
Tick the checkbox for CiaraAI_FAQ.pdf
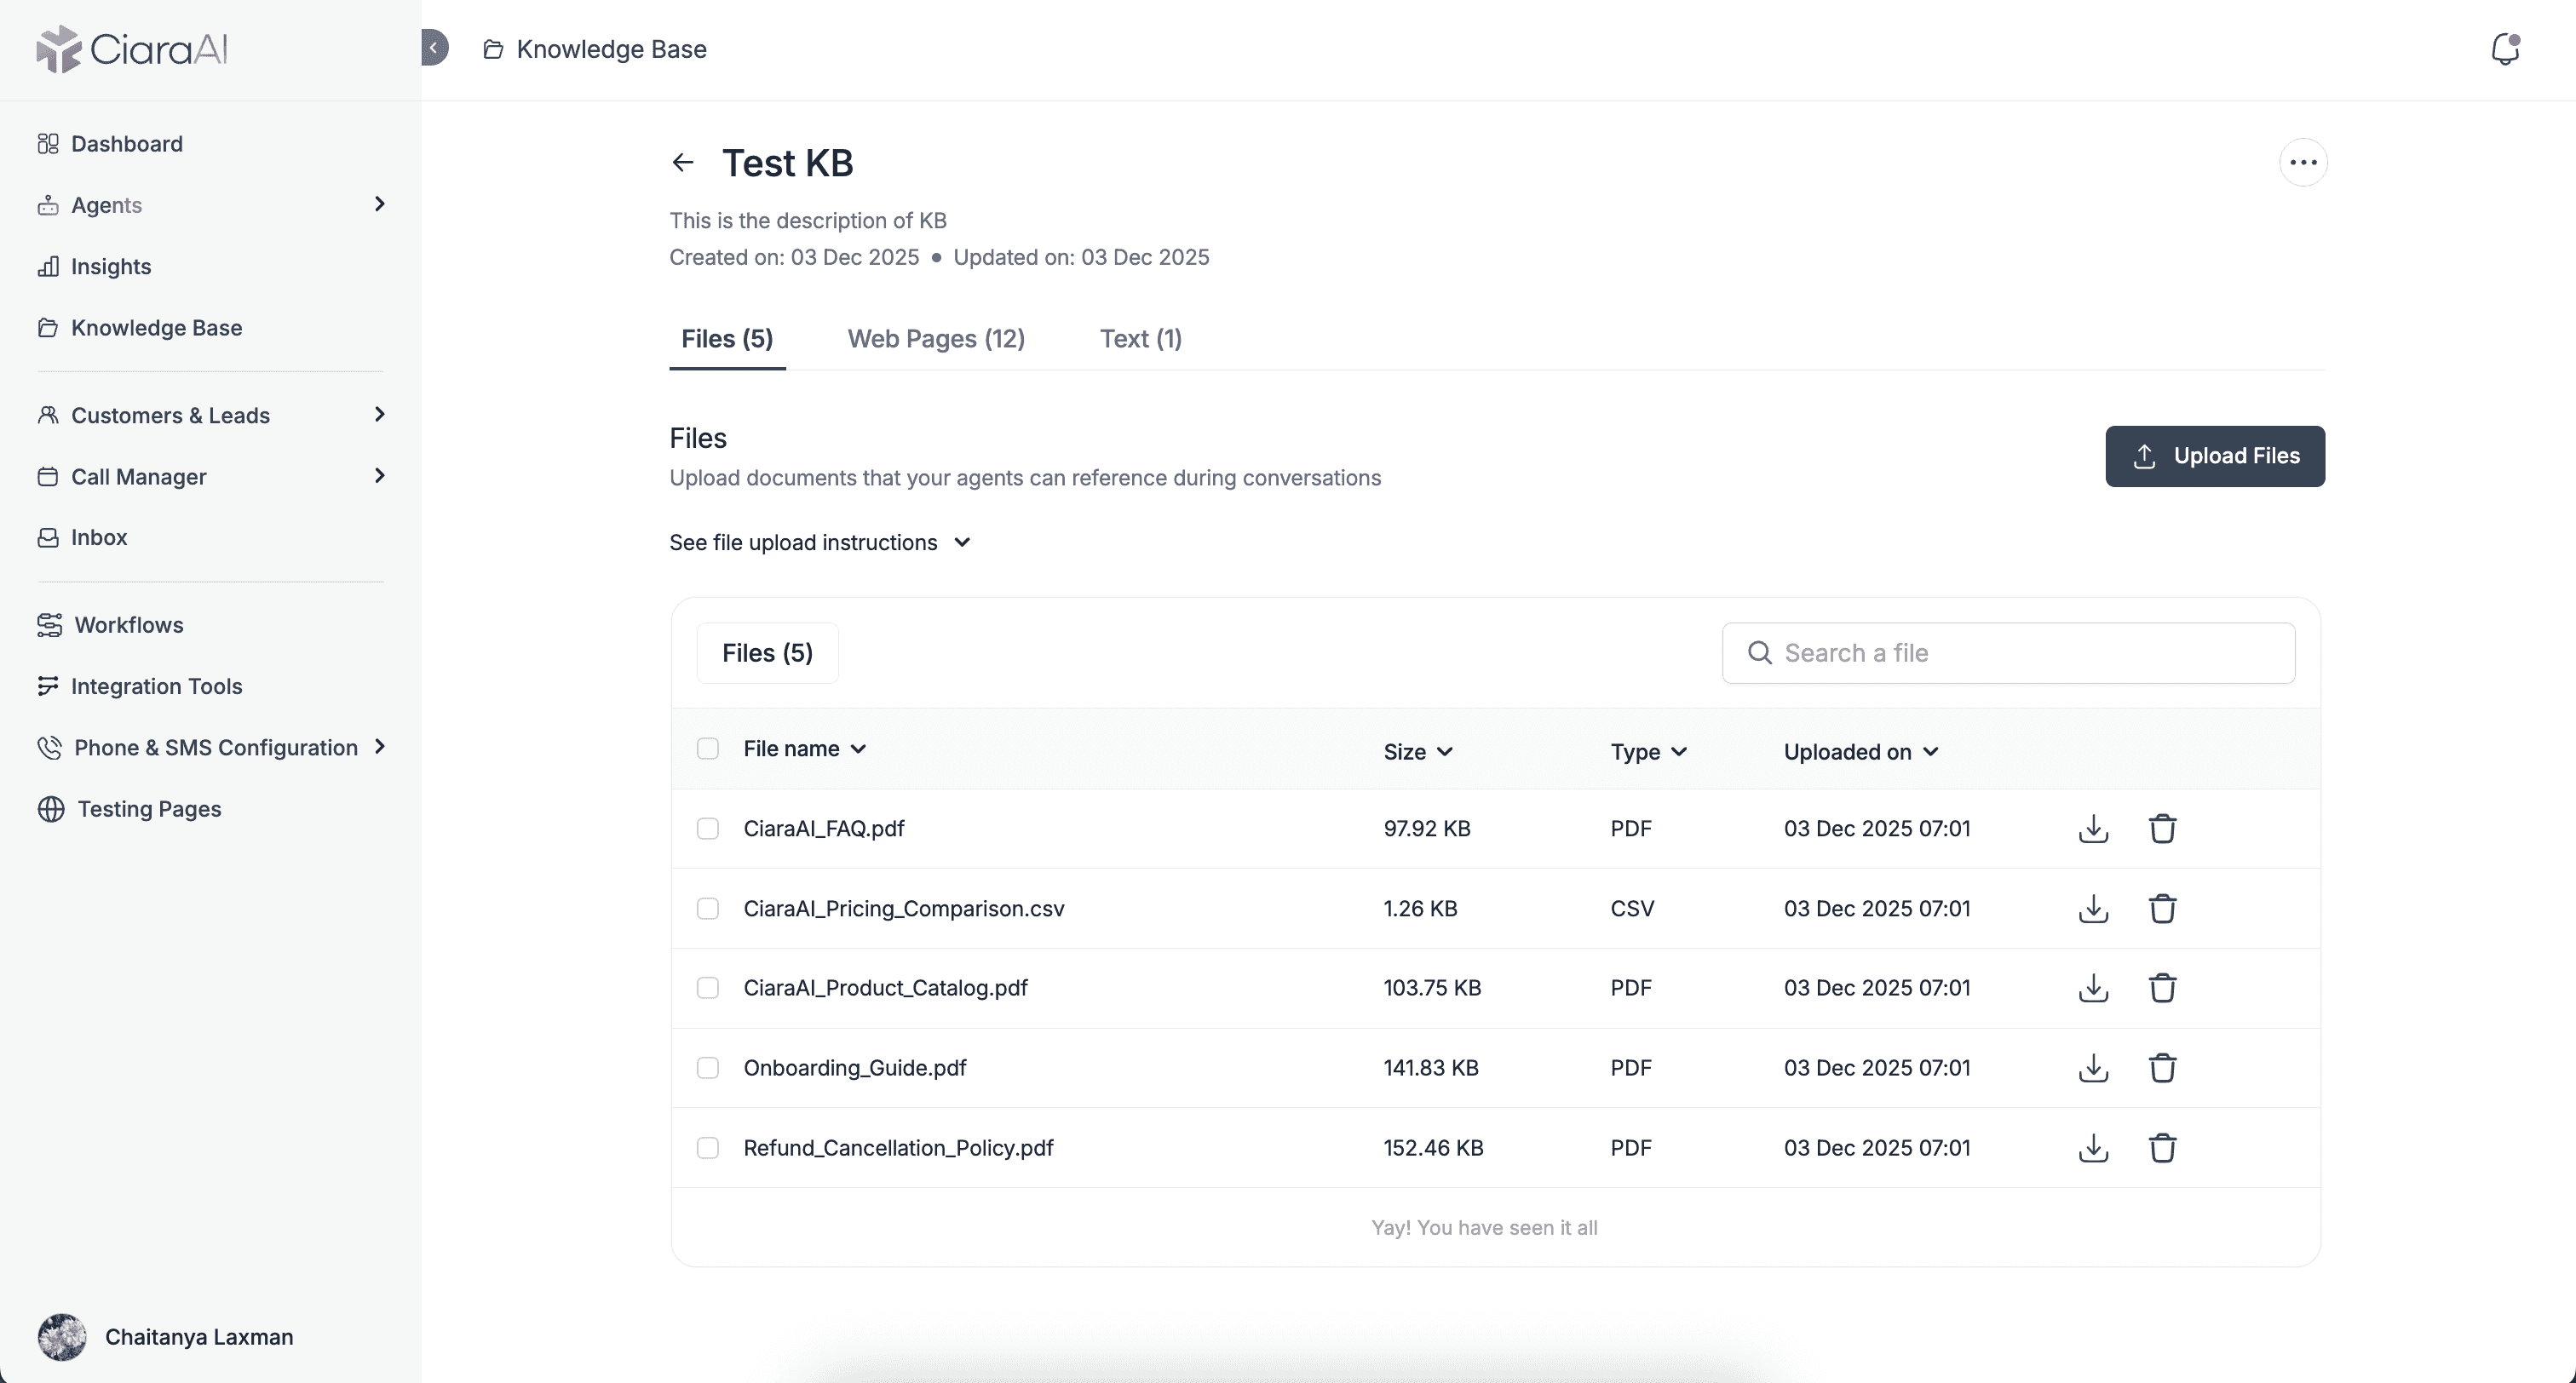(708, 828)
